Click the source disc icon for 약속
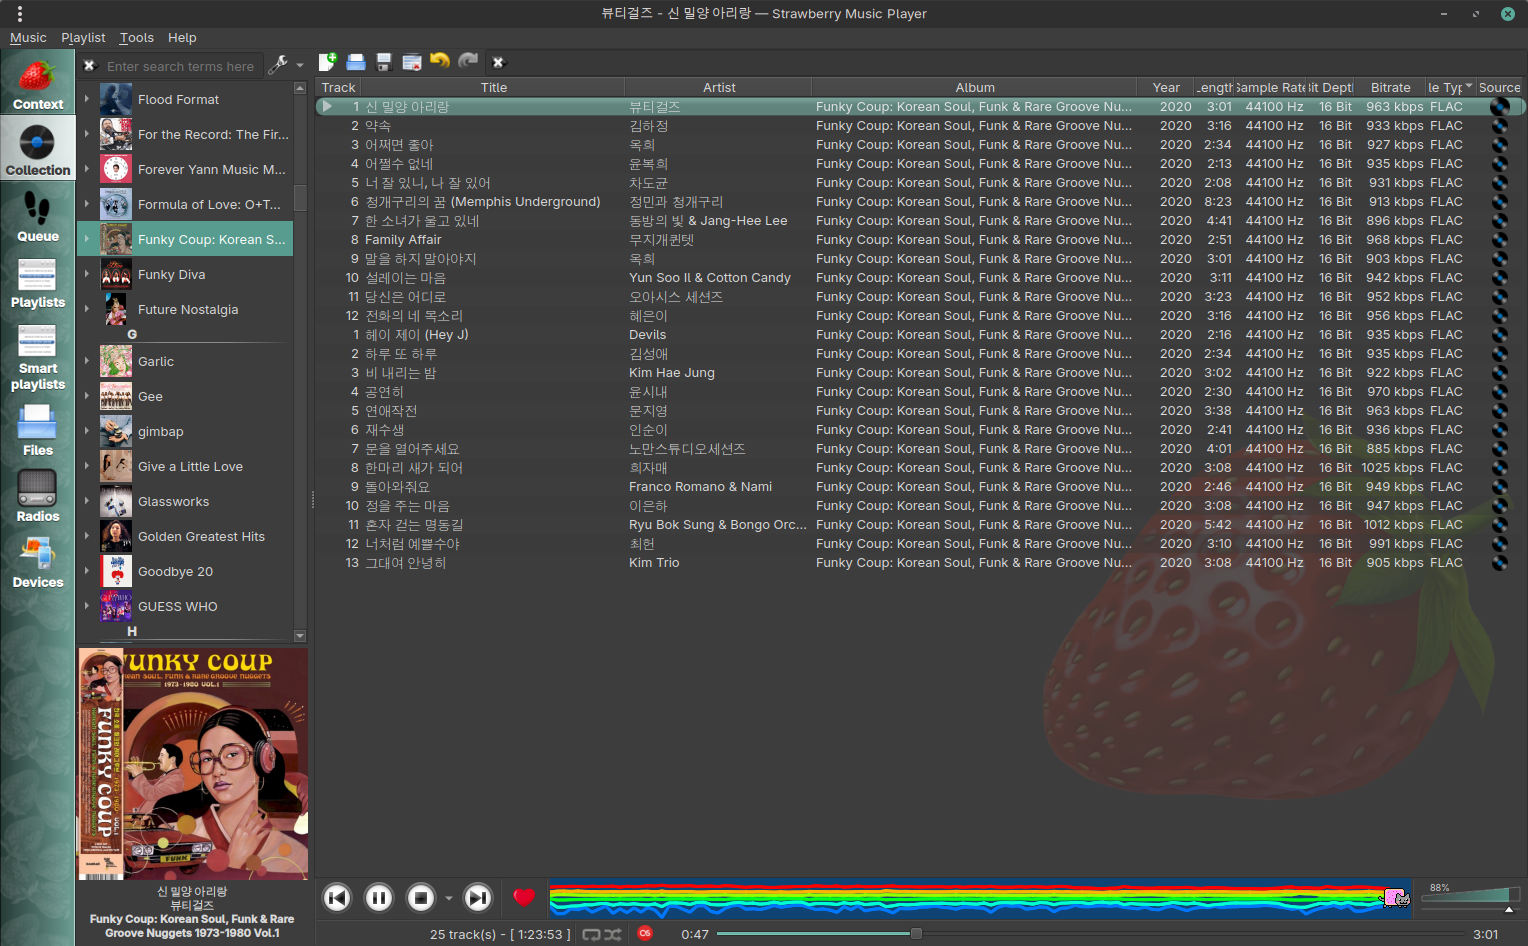This screenshot has width=1528, height=946. 1499,126
